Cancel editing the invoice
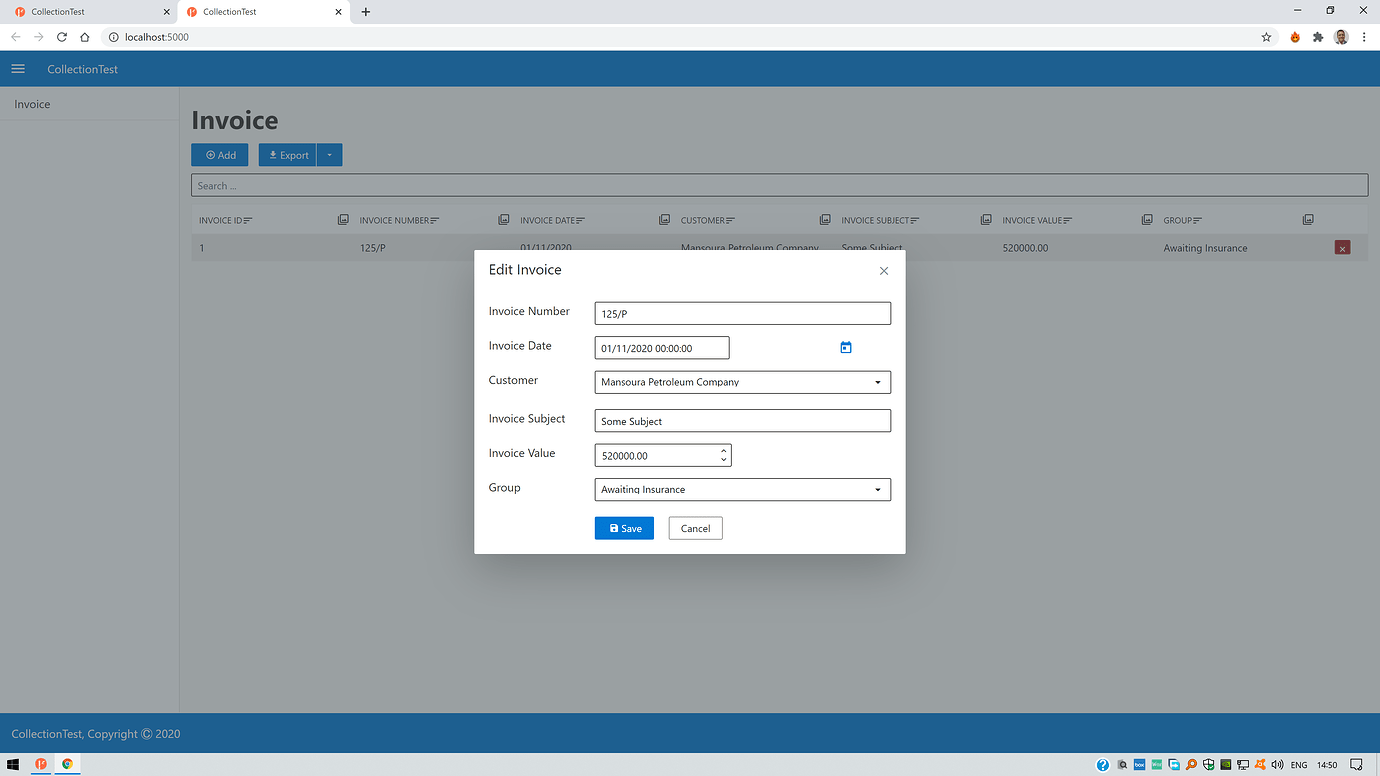This screenshot has width=1380, height=776. tap(695, 528)
